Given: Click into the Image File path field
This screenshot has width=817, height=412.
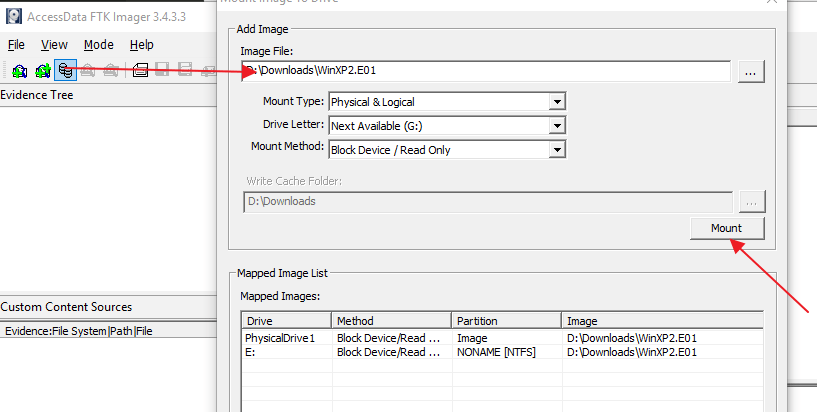Looking at the screenshot, I should (x=486, y=71).
